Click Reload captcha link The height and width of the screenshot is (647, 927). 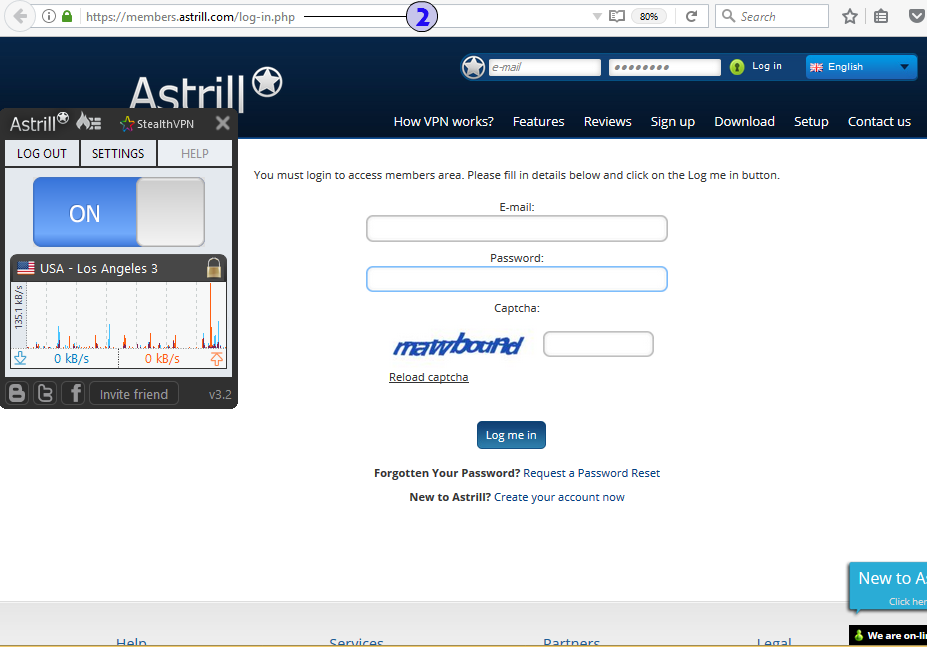[x=429, y=377]
